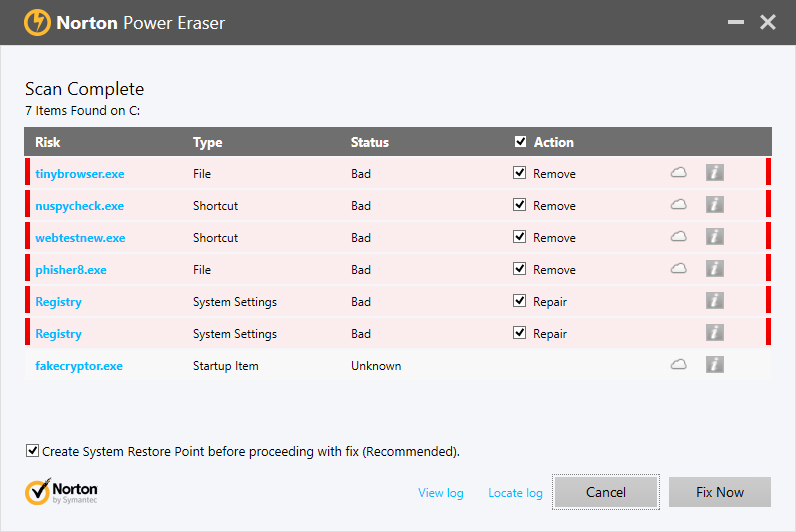Close the Norton Power Eraser window
Viewport: 796px width, 532px height.
coord(768,22)
